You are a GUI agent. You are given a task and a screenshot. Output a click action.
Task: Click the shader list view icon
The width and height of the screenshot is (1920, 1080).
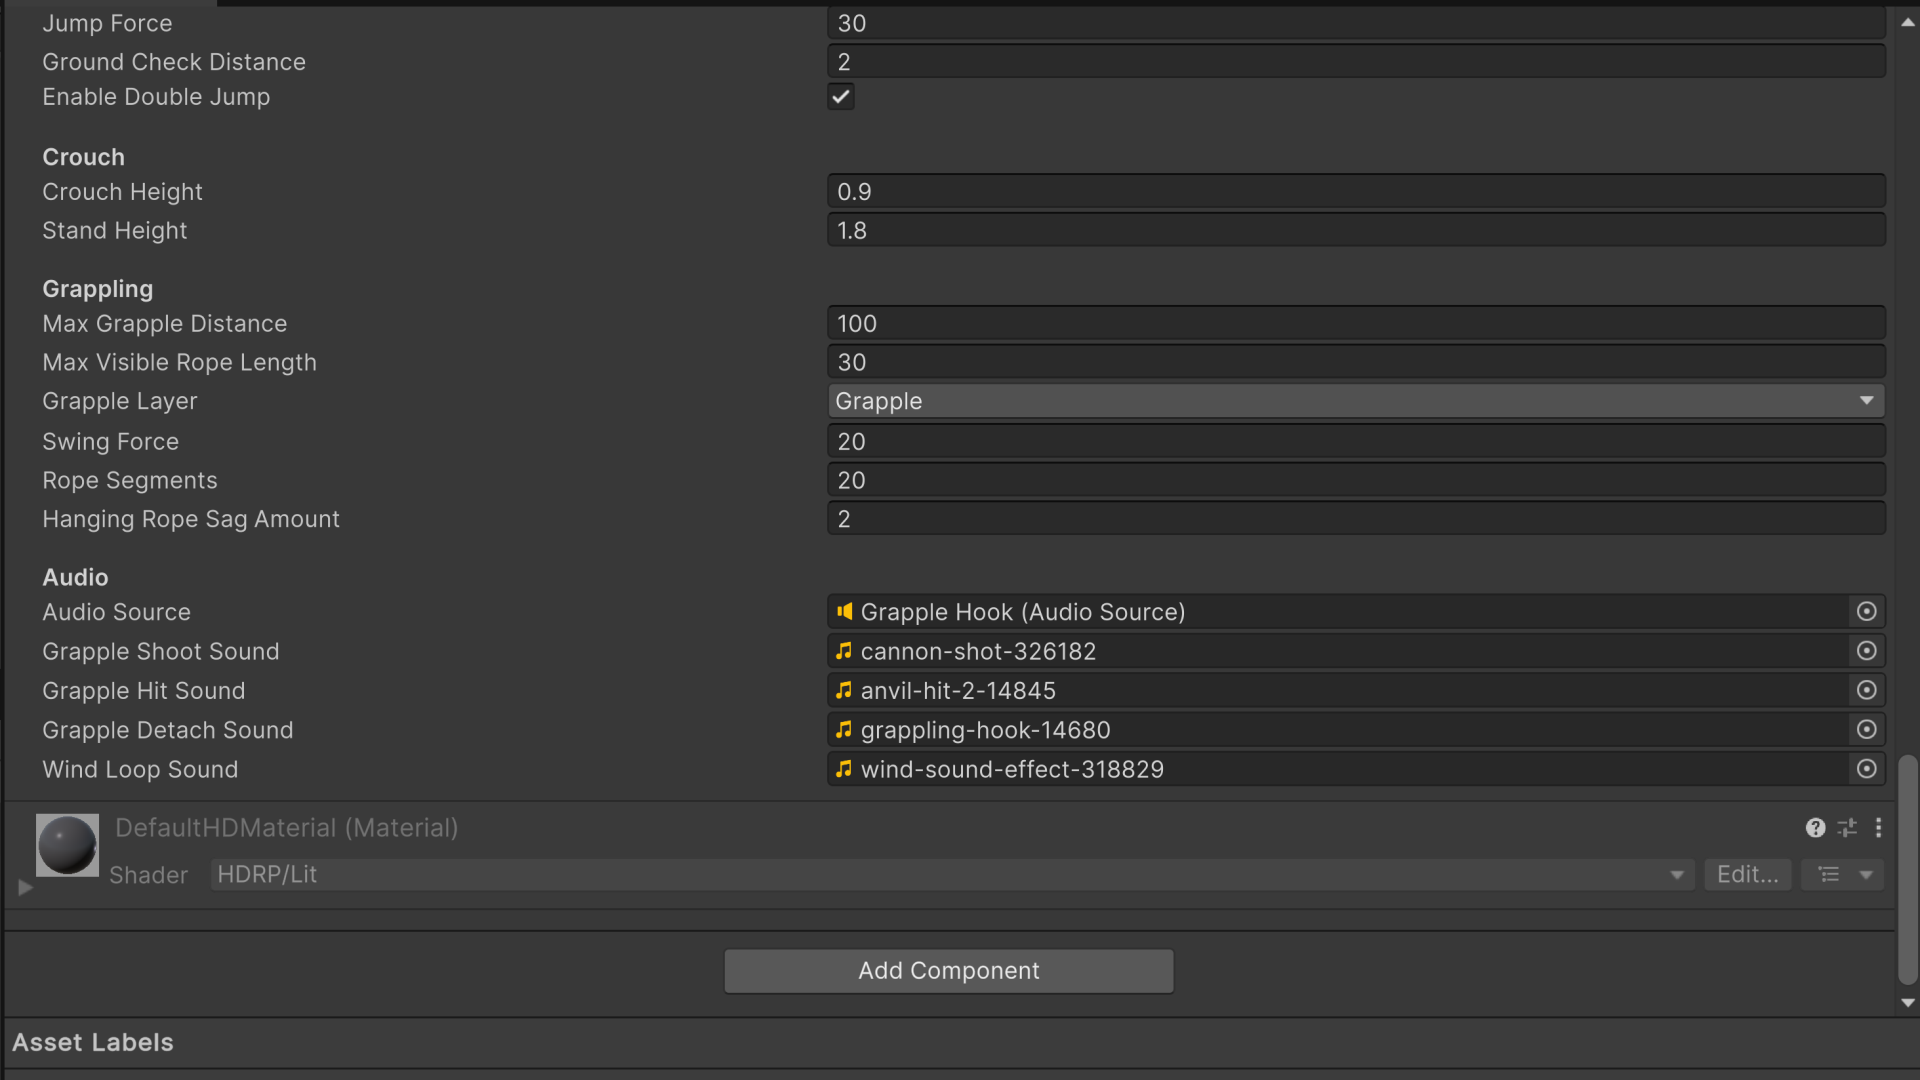(1829, 875)
